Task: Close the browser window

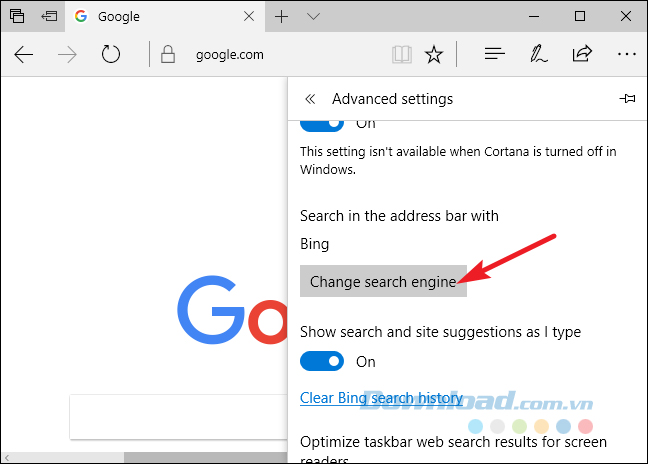Action: 626,17
